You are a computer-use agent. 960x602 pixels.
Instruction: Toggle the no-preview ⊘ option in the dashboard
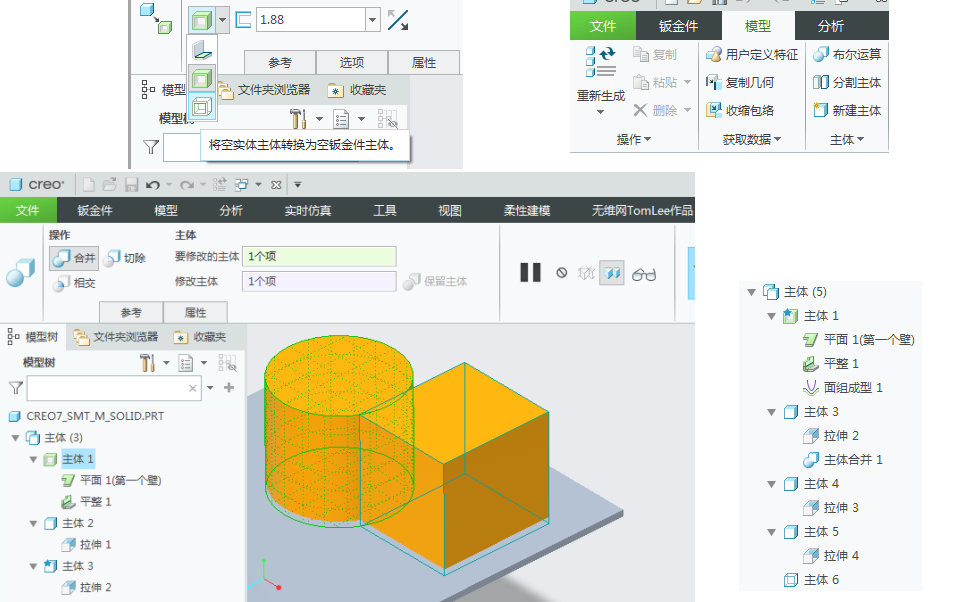(561, 271)
